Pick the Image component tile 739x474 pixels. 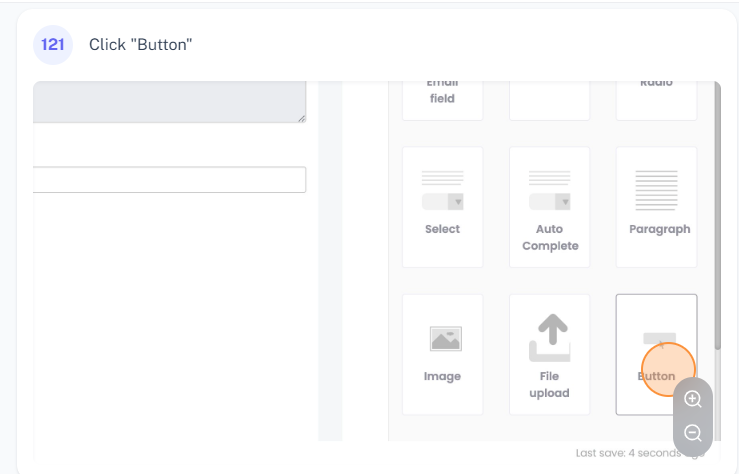coord(442,354)
